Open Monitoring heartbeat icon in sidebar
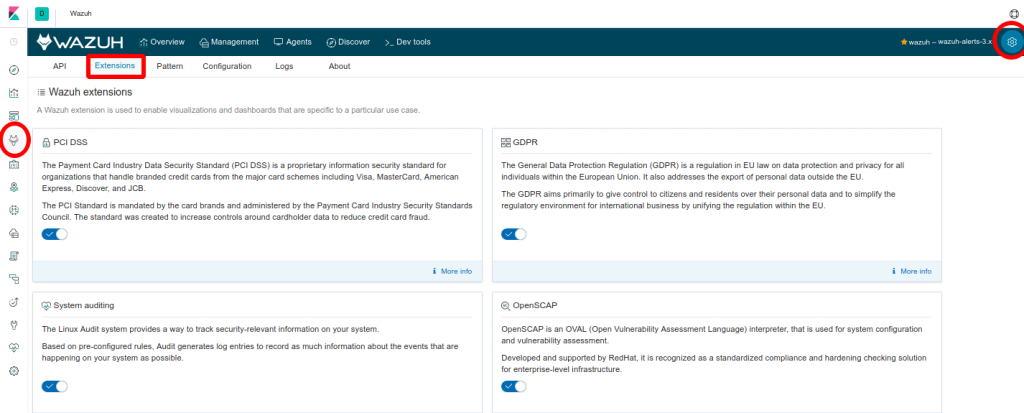Image resolution: width=1024 pixels, height=413 pixels. coord(14,348)
